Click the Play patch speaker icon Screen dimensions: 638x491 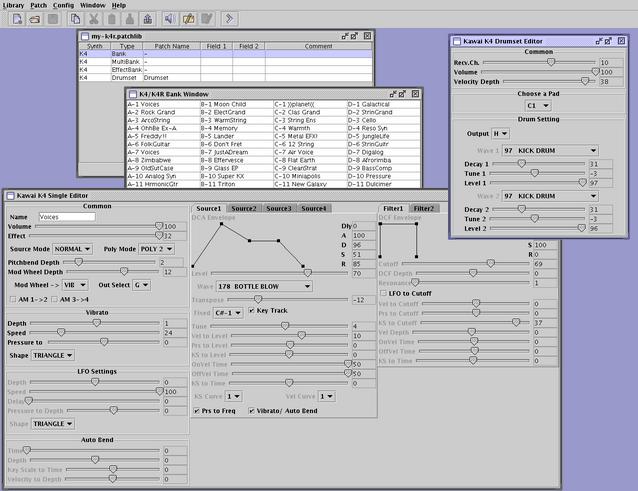(170, 19)
